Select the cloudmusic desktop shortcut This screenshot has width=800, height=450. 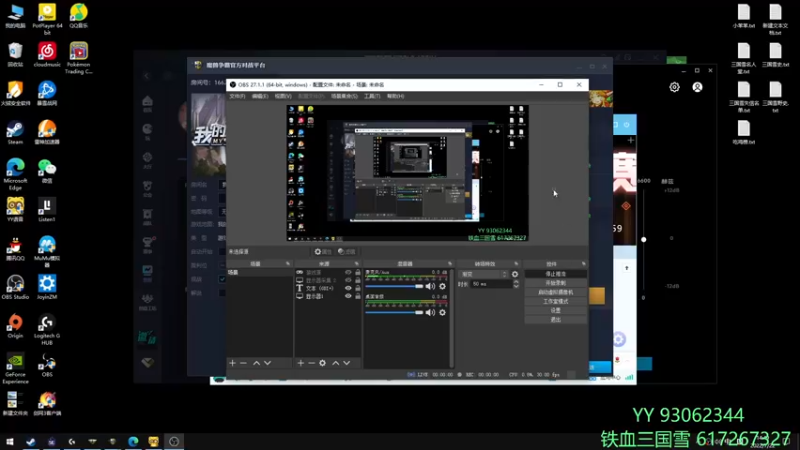coord(47,55)
